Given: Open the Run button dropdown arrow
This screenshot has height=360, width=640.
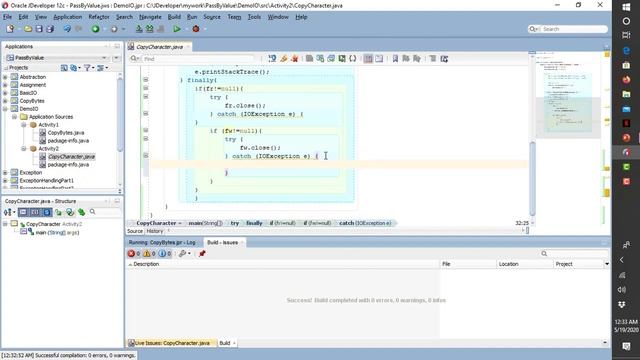Looking at the screenshot, I should [186, 29].
